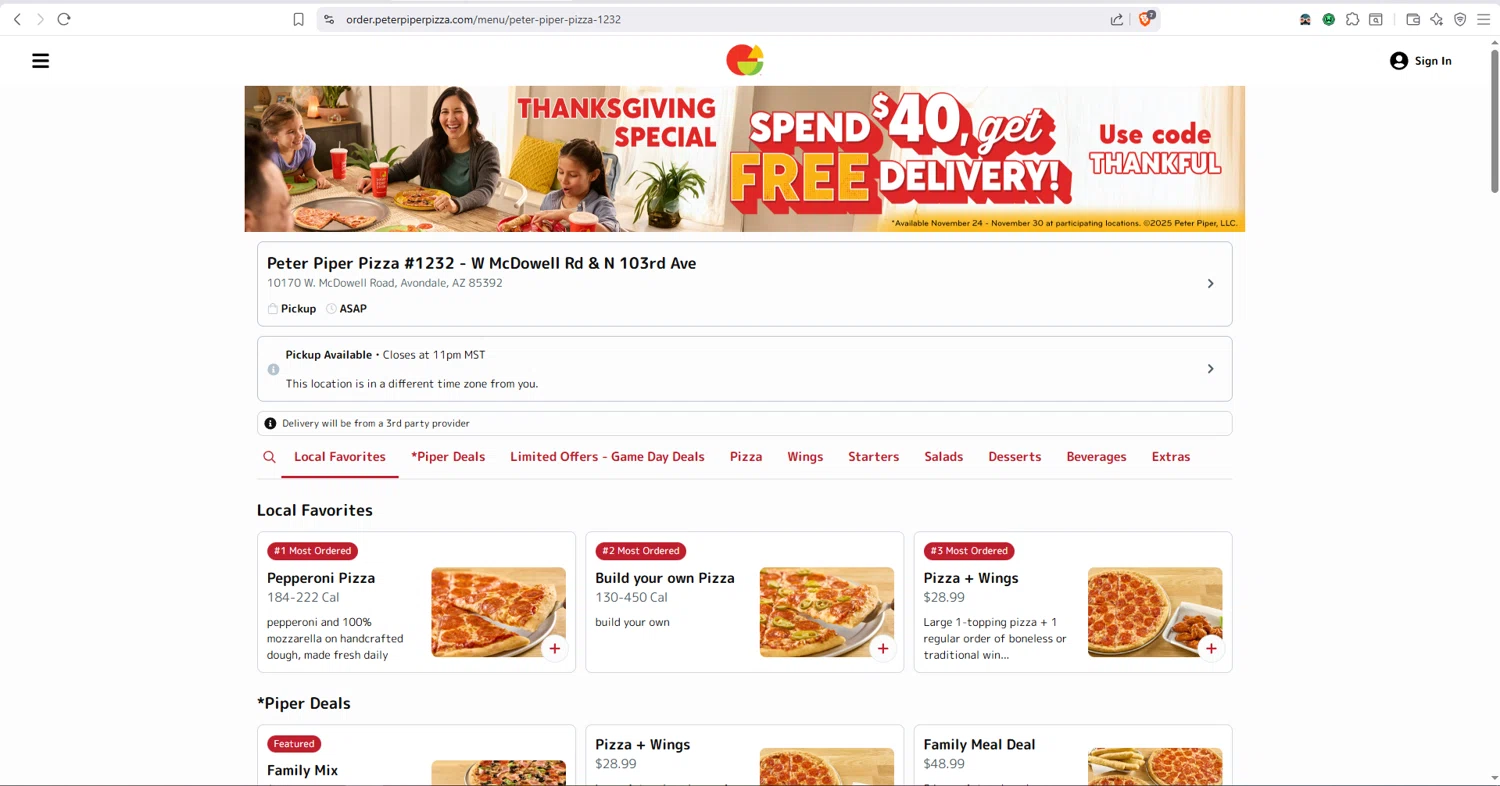Screen dimensions: 1500x786
Task: Open Brave Shields lion icon
Action: pyautogui.click(x=1146, y=19)
